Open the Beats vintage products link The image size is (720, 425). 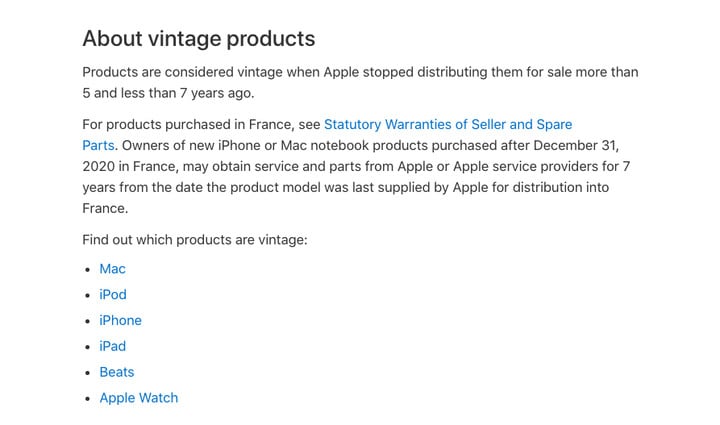116,372
